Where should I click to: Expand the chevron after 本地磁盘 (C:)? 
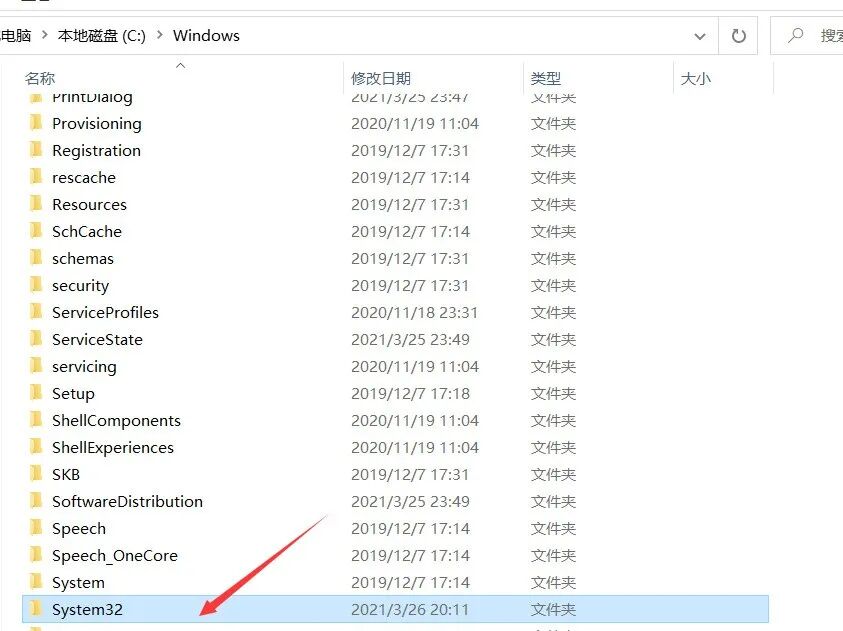(x=160, y=35)
